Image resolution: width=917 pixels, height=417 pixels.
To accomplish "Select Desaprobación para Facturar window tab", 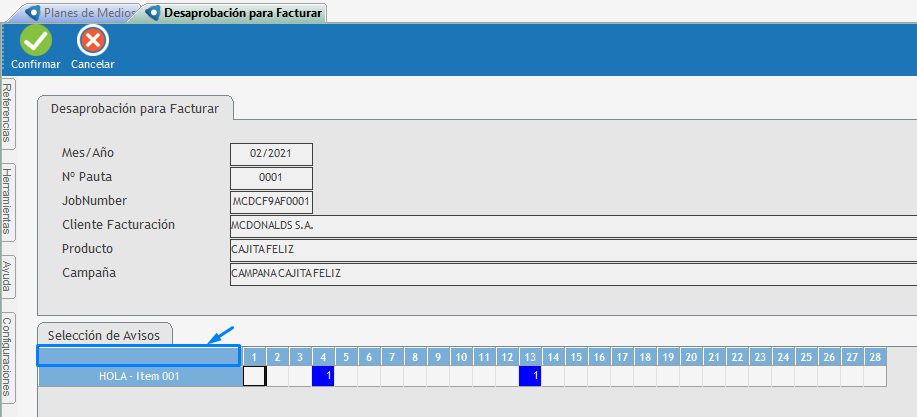I will click(236, 13).
